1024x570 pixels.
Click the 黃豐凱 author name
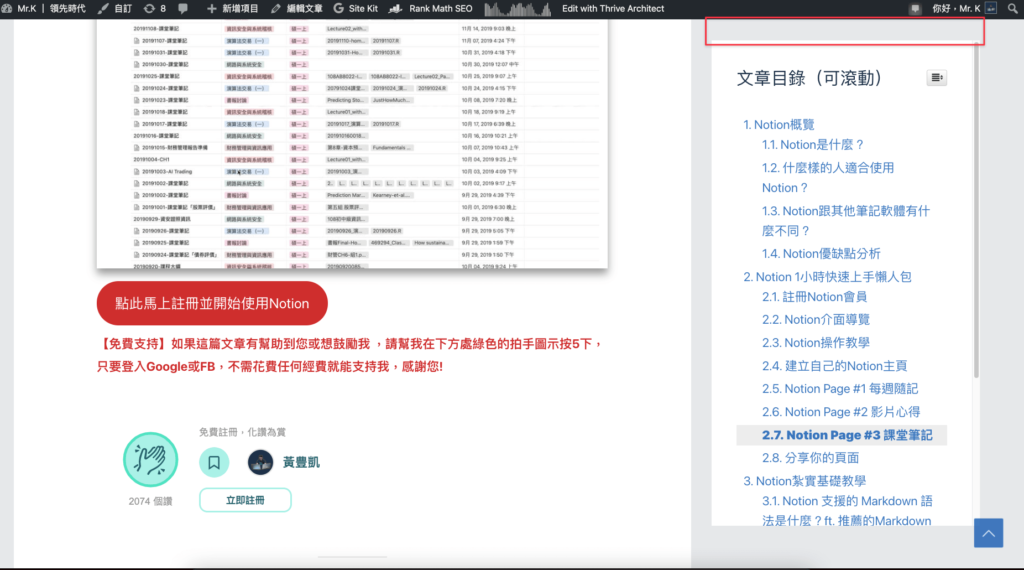(x=301, y=463)
